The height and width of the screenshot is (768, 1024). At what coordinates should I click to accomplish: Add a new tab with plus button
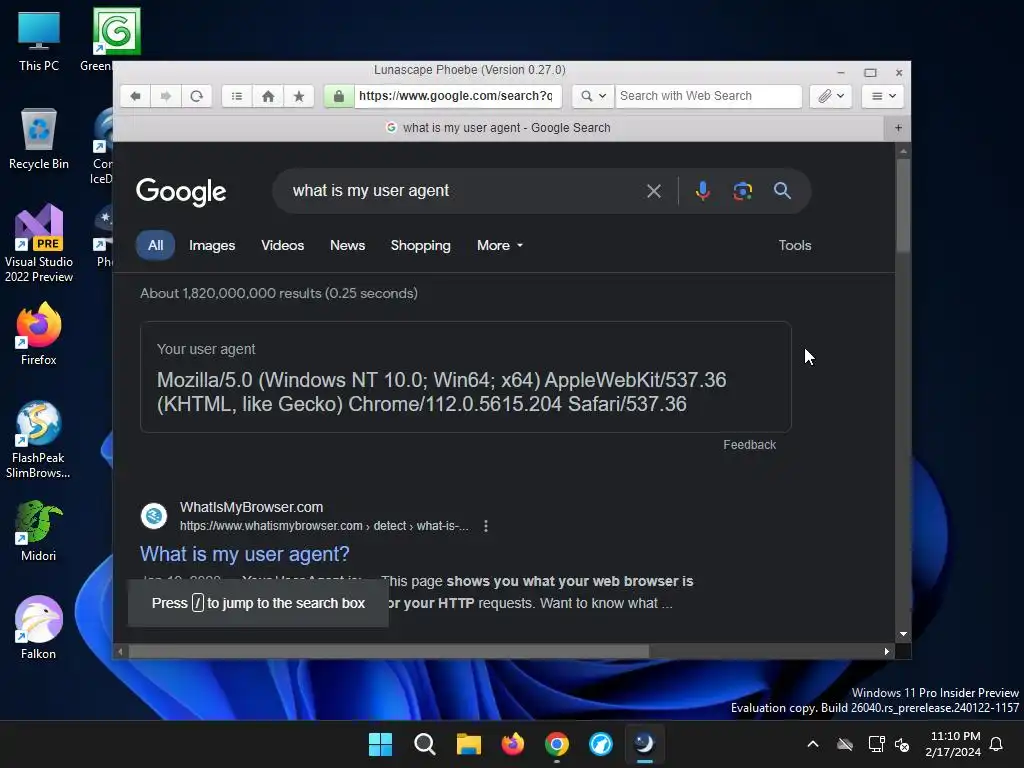[x=898, y=128]
